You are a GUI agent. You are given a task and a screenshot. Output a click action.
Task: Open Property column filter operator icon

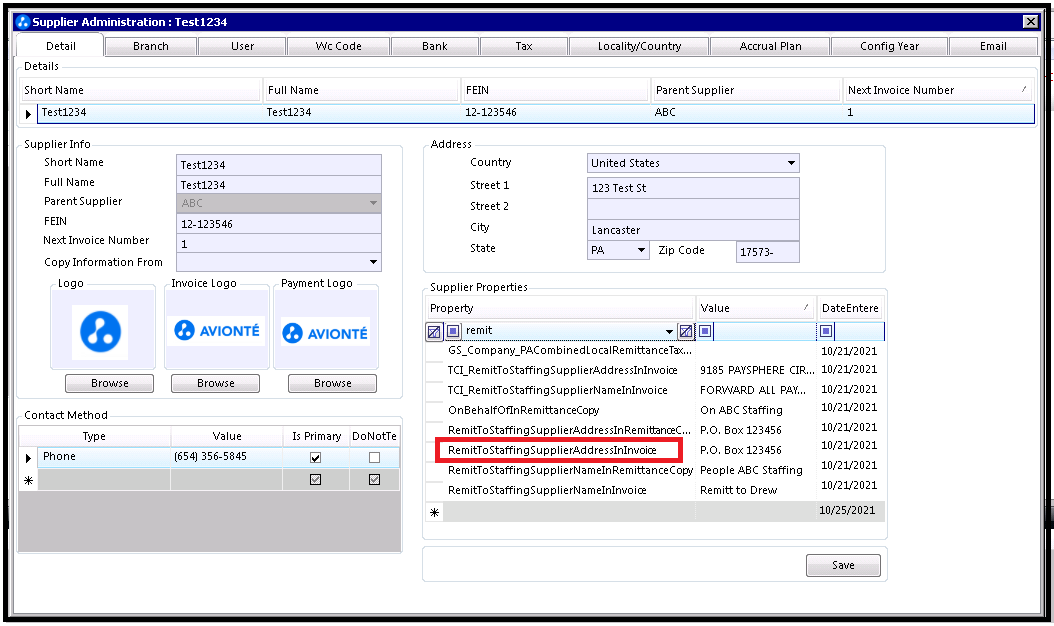tap(453, 331)
